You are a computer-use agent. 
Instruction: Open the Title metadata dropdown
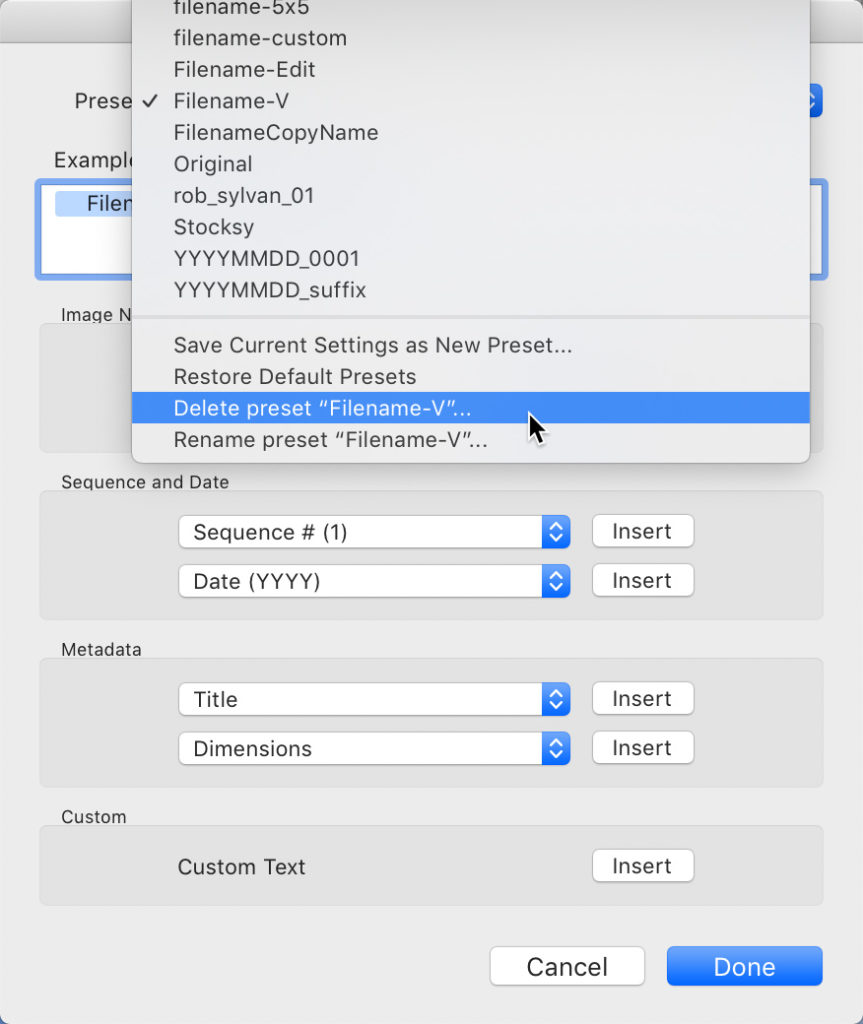[374, 699]
